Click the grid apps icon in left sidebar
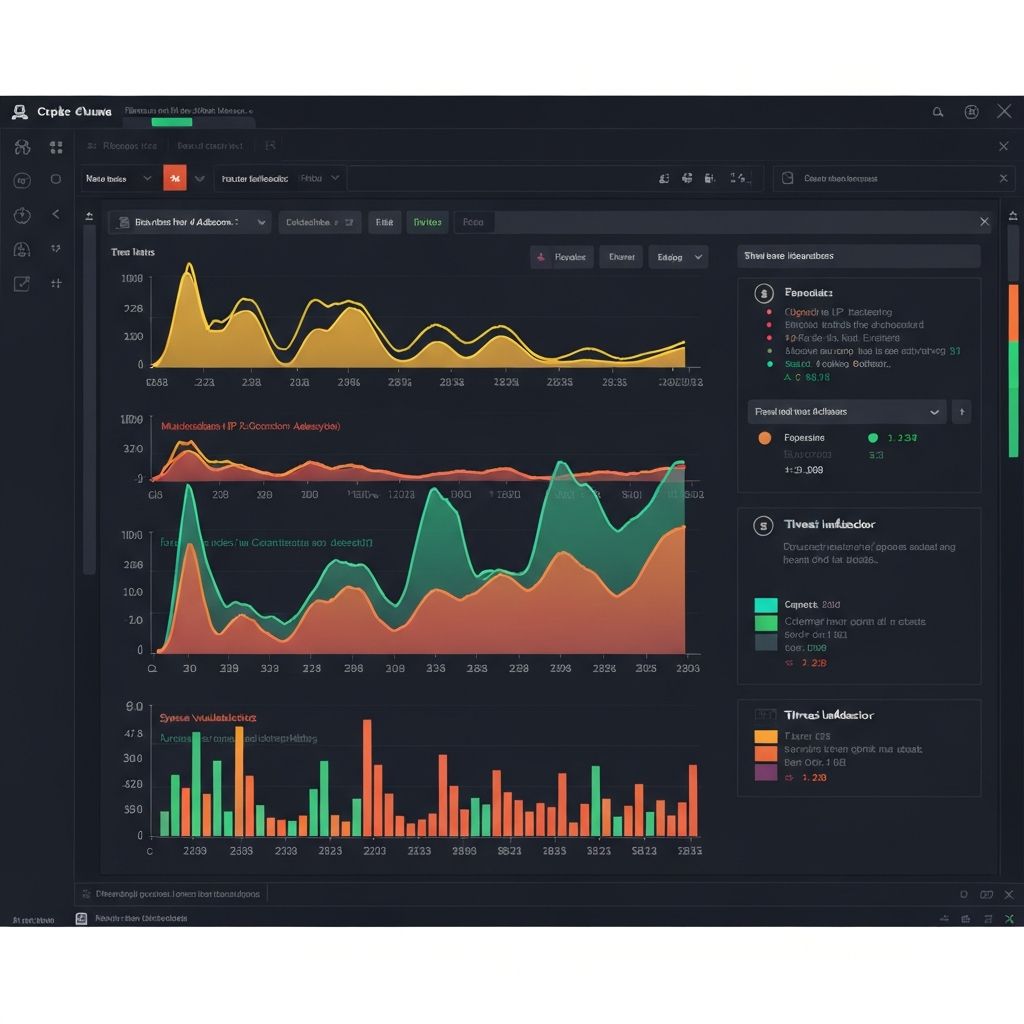The height and width of the screenshot is (1024, 1024). (56, 147)
